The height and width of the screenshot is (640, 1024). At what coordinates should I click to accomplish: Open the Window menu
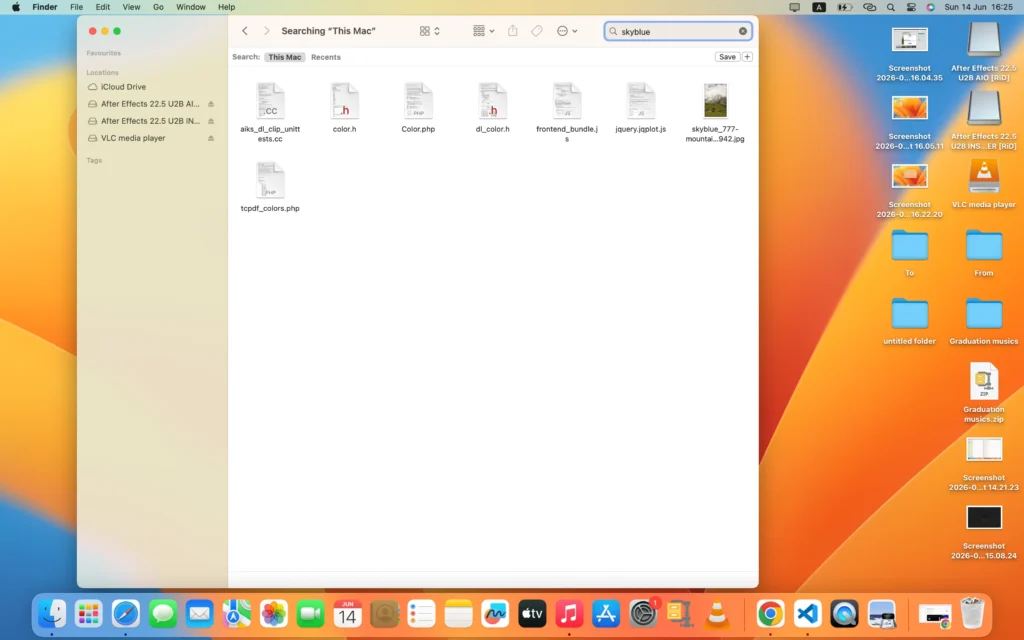click(x=191, y=7)
